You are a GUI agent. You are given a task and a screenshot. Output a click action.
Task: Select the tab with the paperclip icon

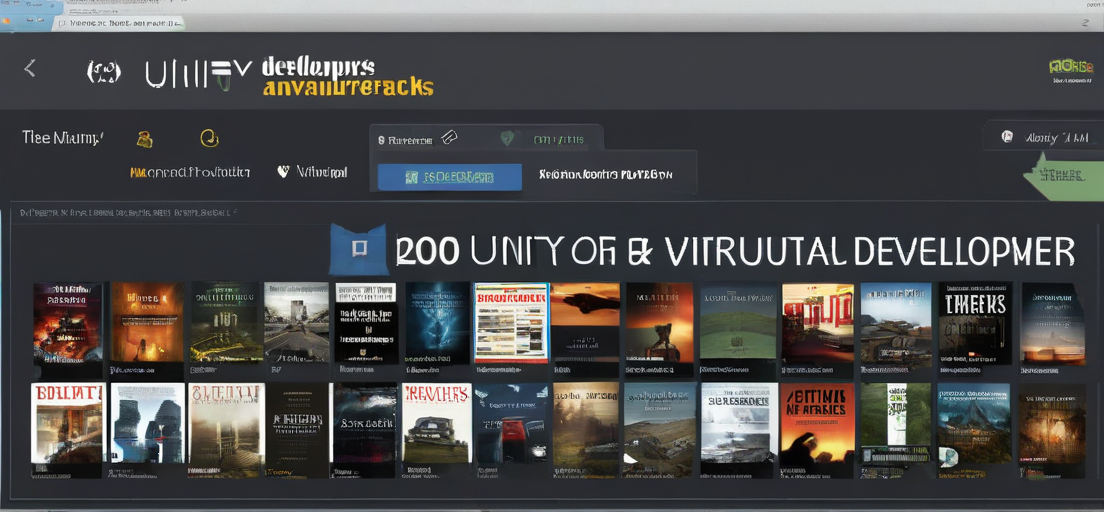pyautogui.click(x=418, y=139)
